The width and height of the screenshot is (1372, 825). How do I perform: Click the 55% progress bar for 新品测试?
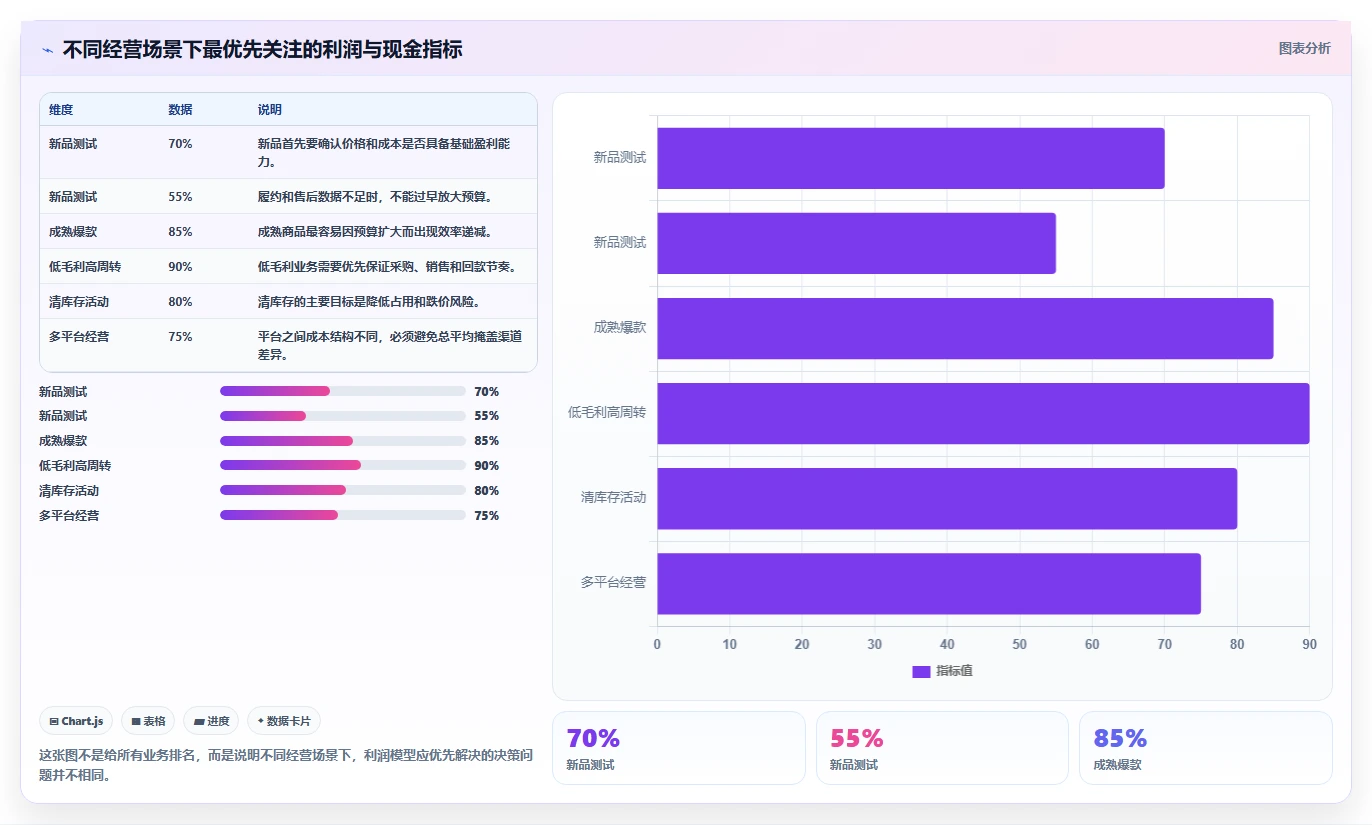point(343,416)
